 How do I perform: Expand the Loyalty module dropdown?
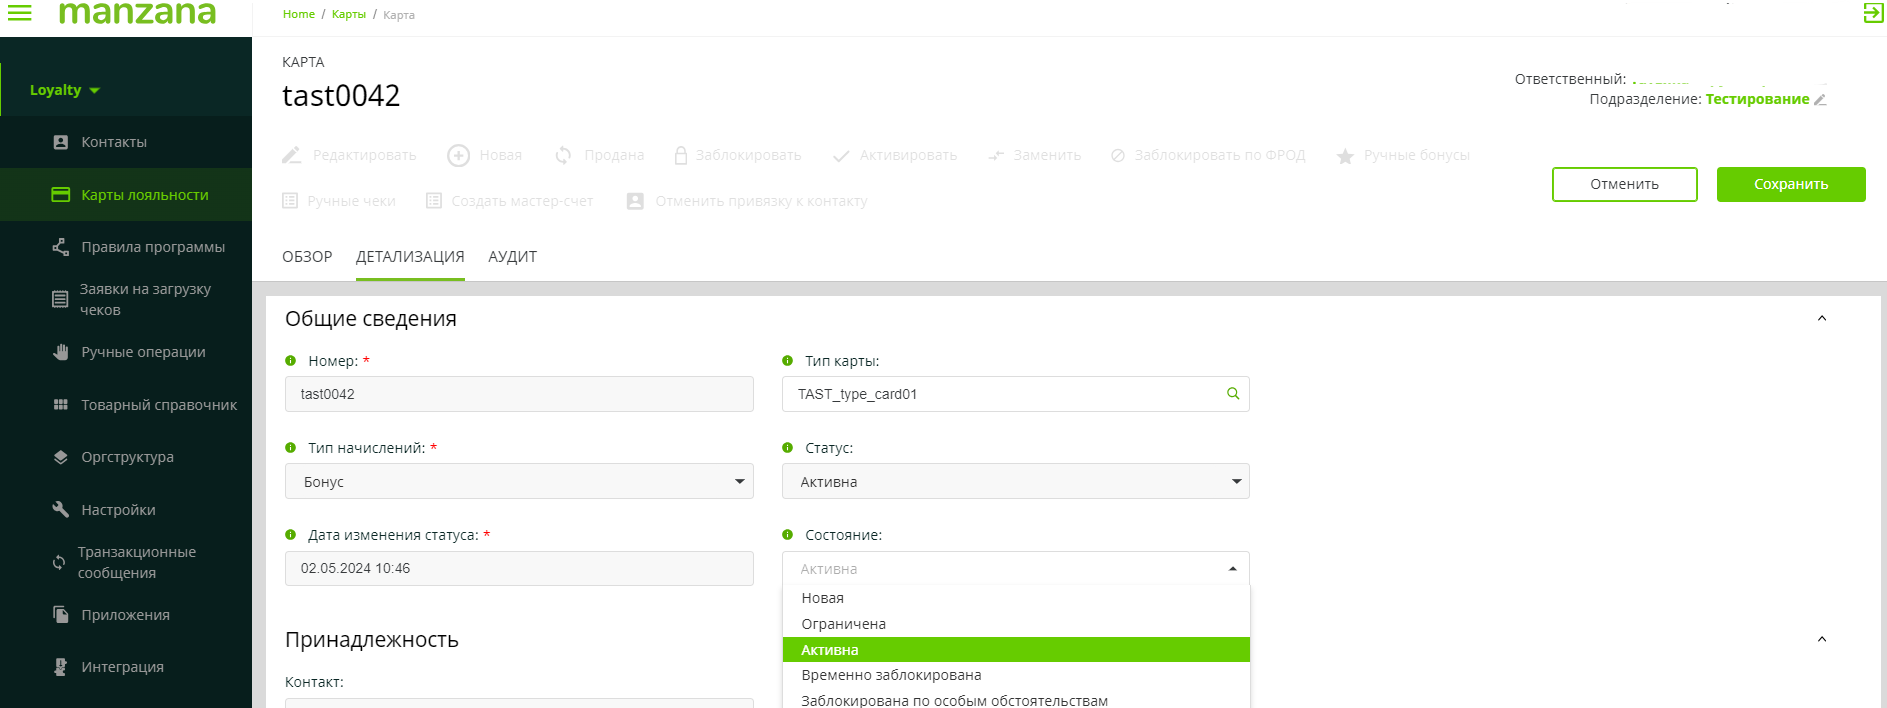[x=64, y=90]
